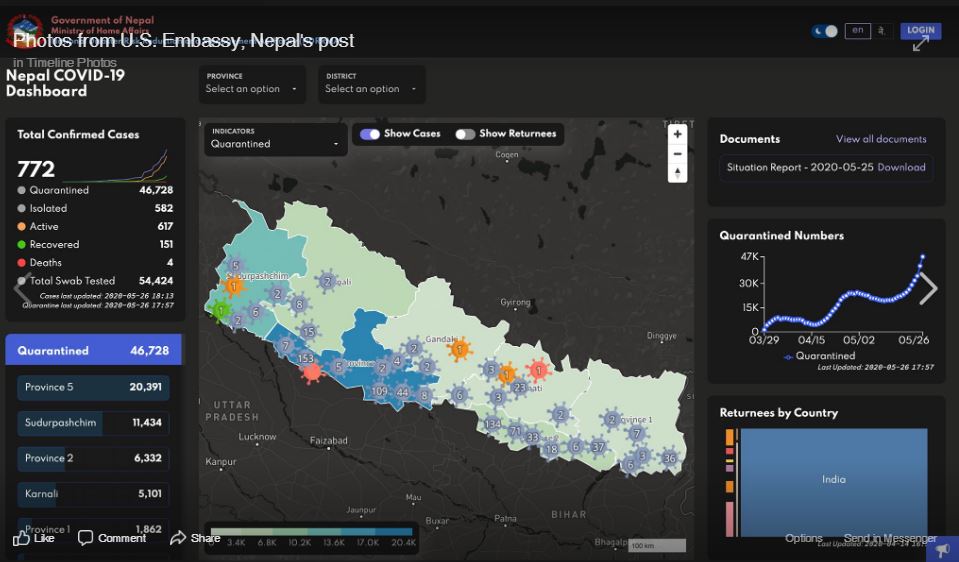Click the 109 cases map marker
The height and width of the screenshot is (562, 959).
379,391
